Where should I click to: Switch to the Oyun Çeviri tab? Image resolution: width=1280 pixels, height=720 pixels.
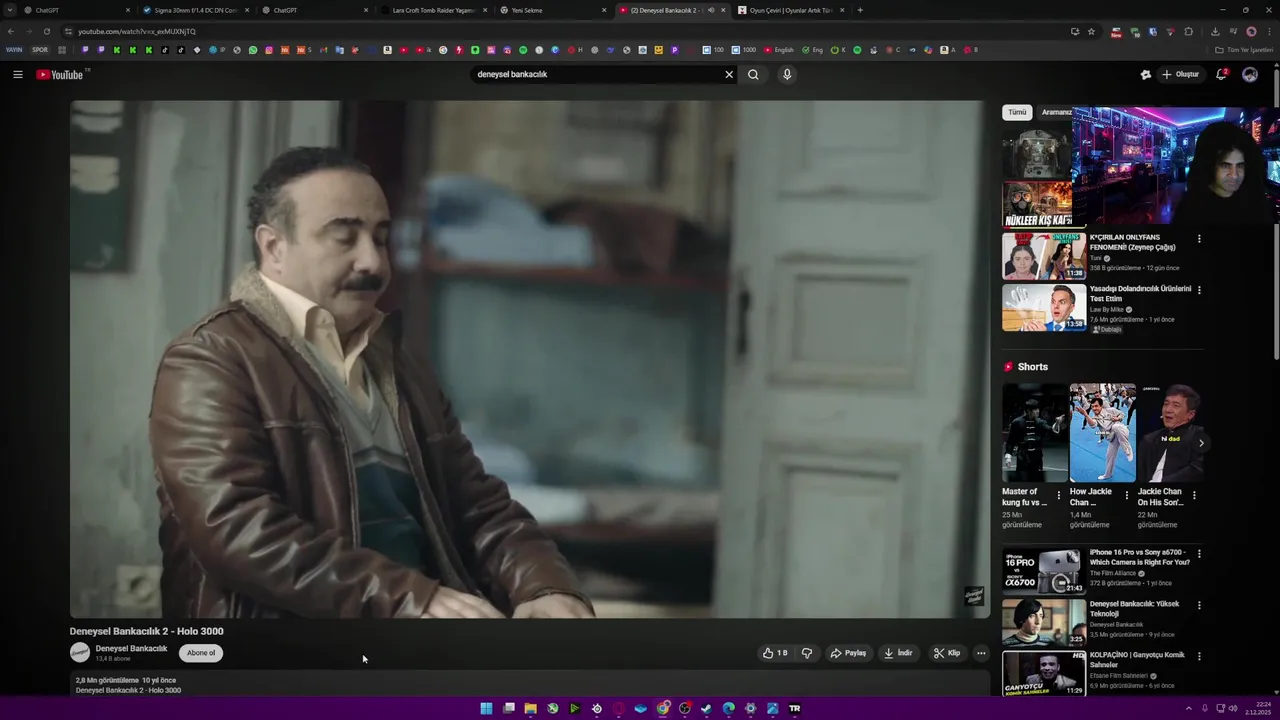[791, 10]
